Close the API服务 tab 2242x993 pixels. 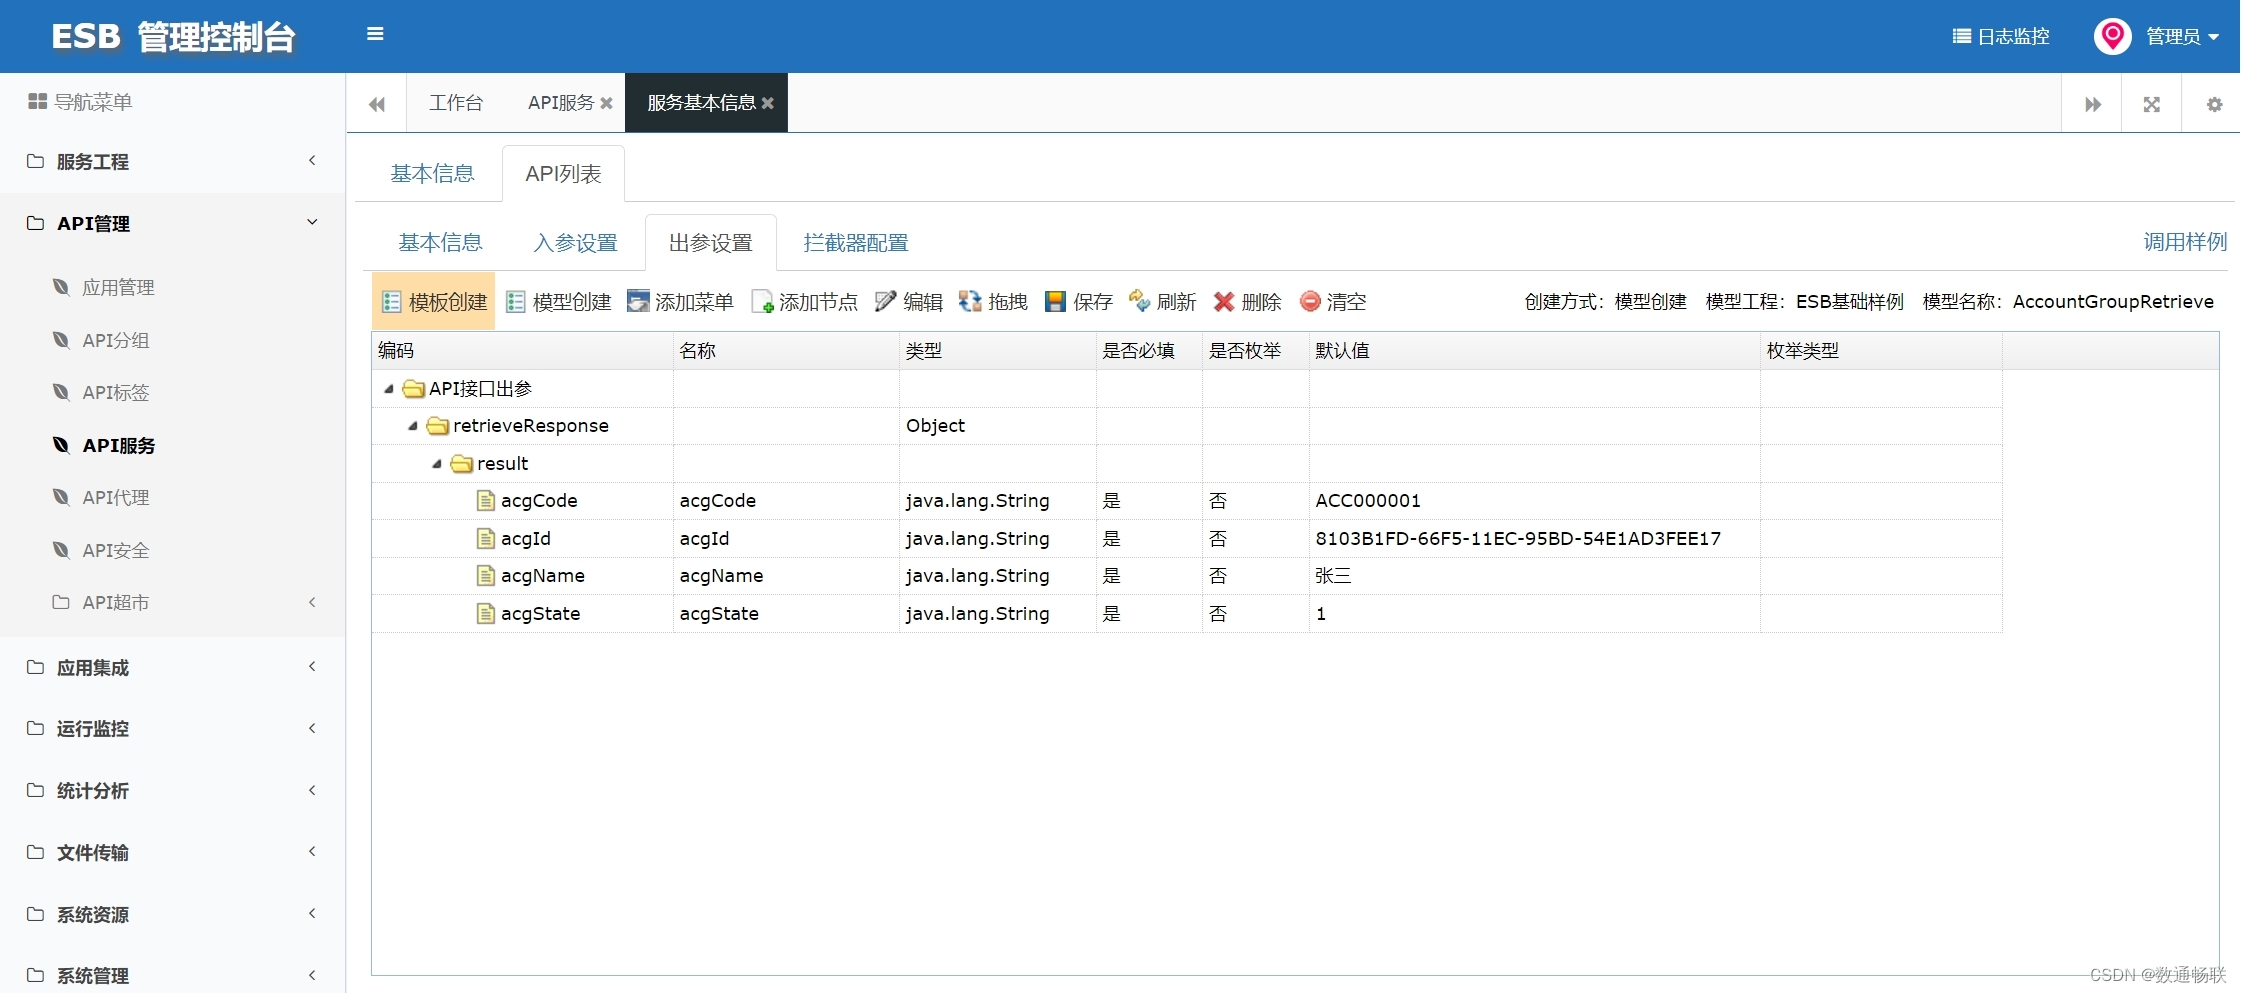click(606, 103)
